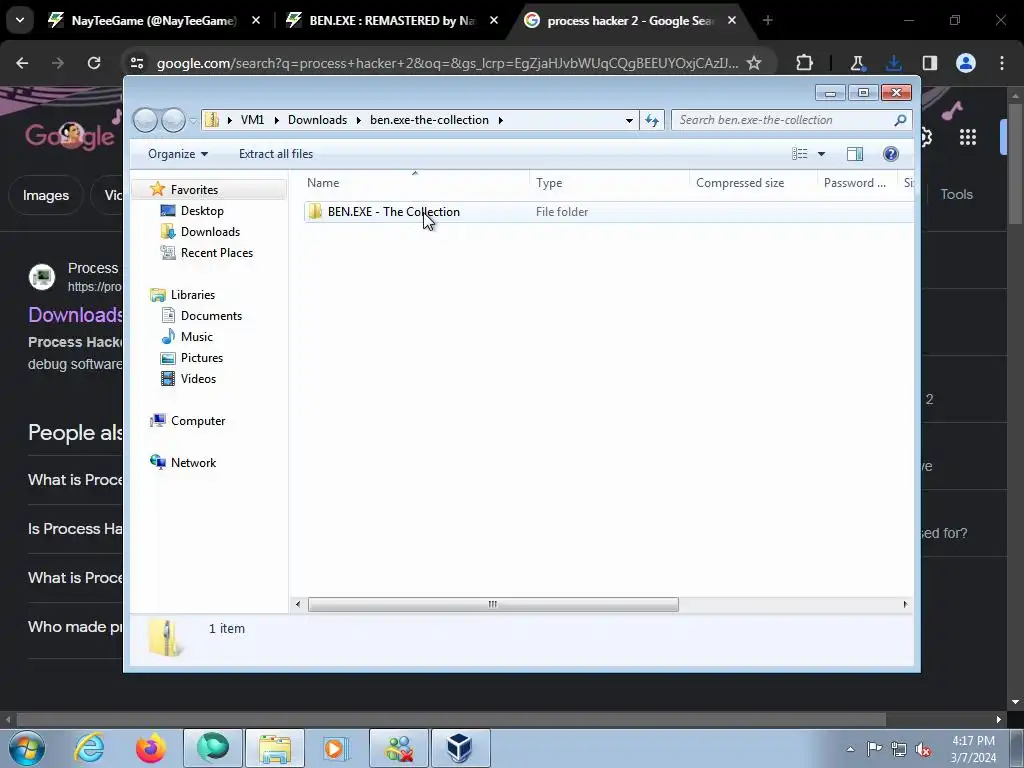1024x768 pixels.
Task: Click the Explorer back navigation button
Action: point(145,120)
